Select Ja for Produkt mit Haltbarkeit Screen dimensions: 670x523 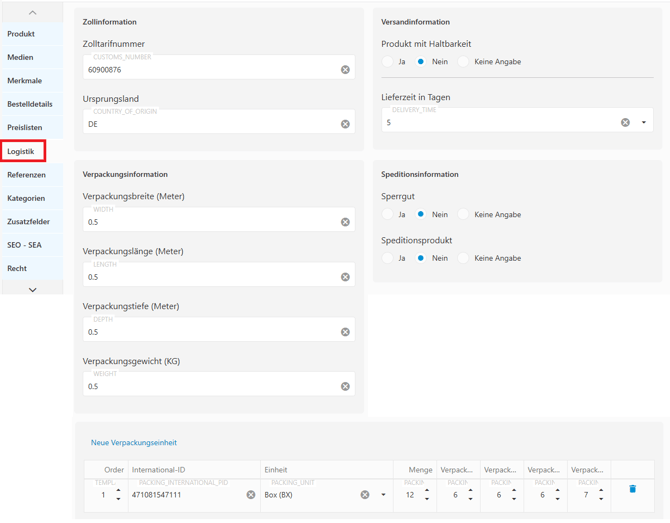coord(388,62)
